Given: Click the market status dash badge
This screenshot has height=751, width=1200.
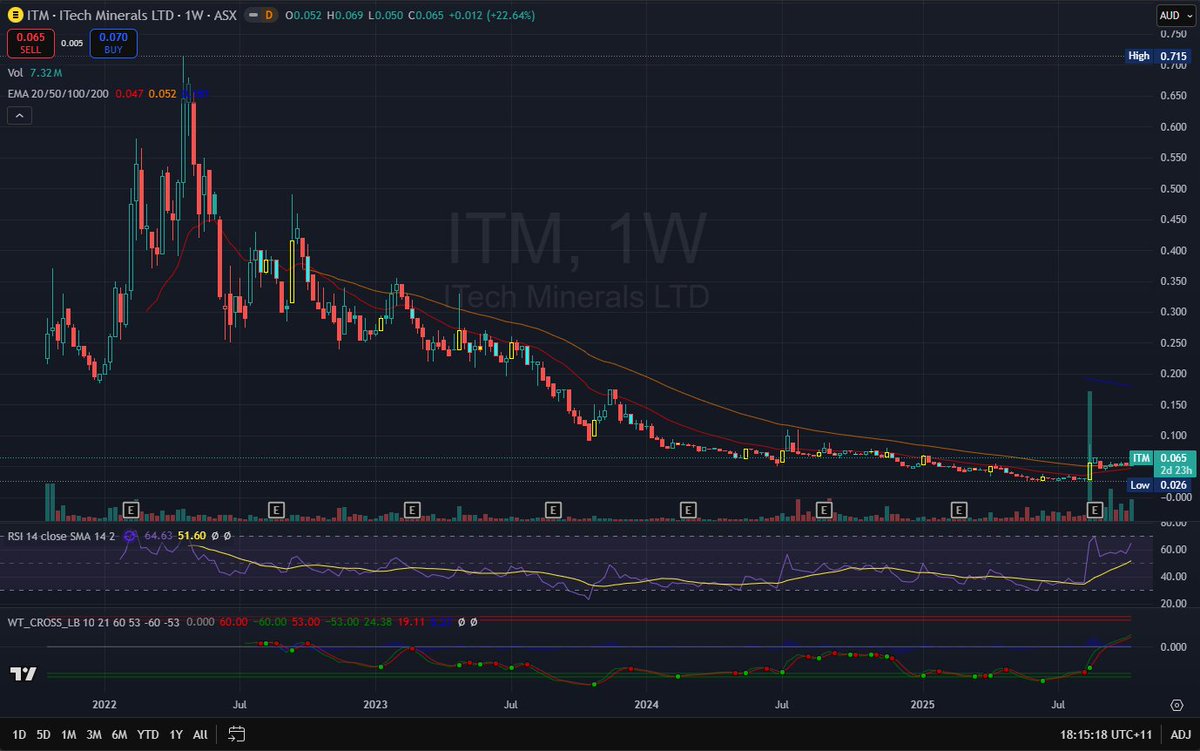Looking at the screenshot, I should [x=253, y=16].
